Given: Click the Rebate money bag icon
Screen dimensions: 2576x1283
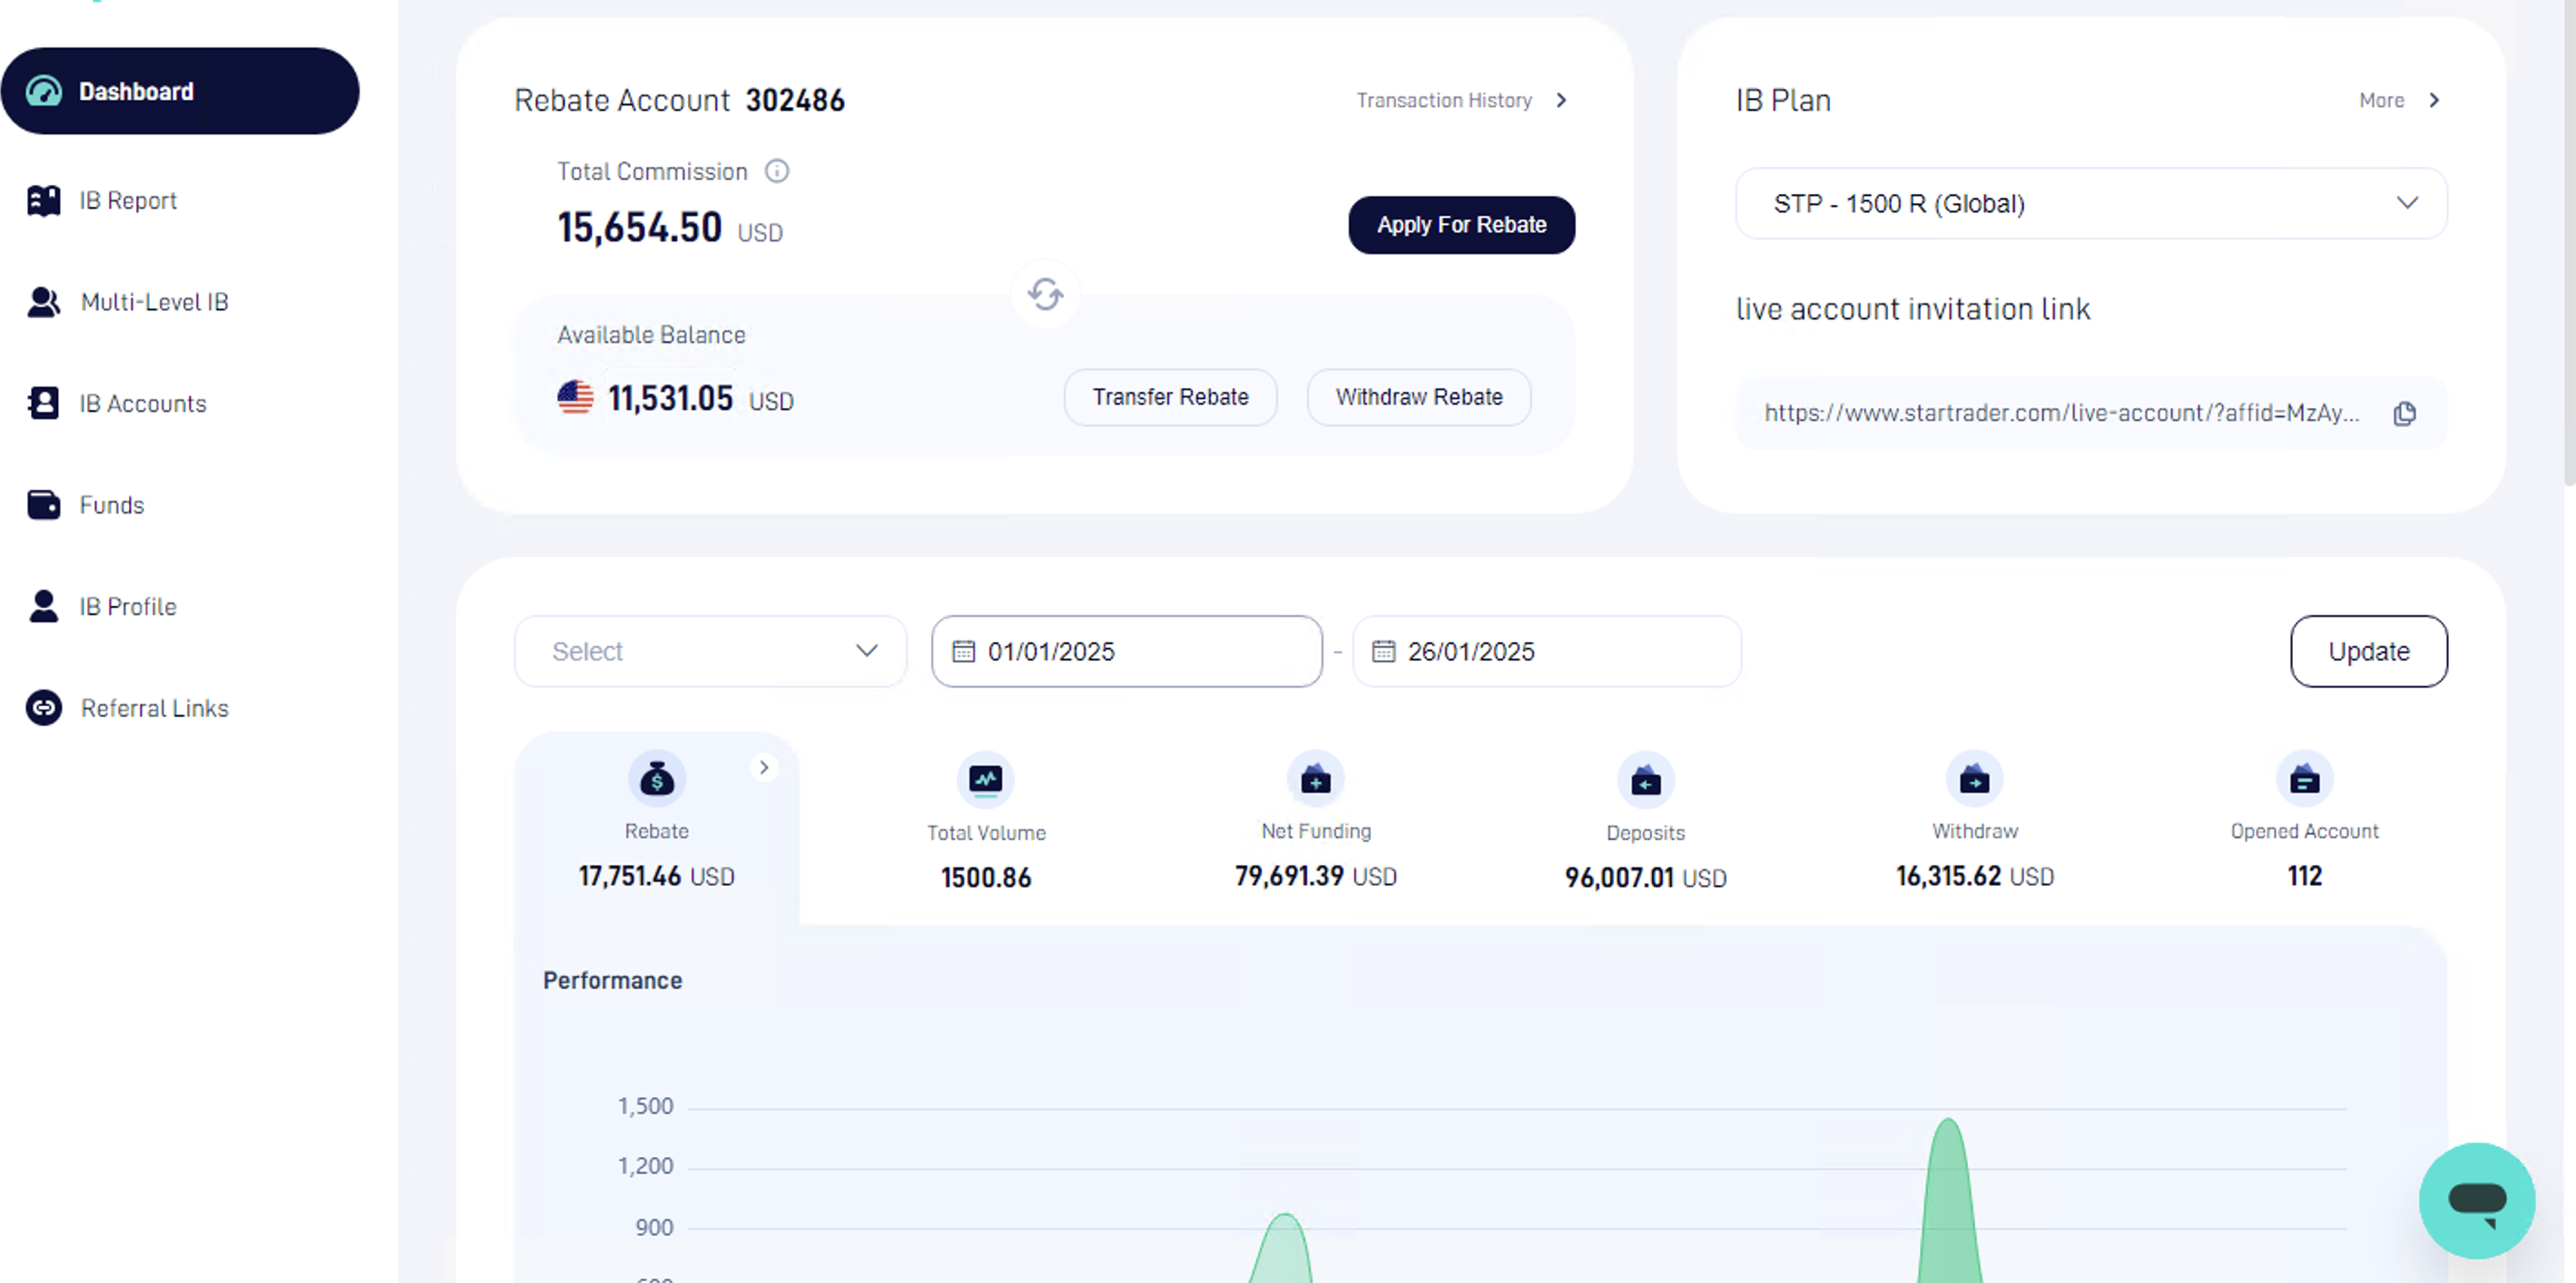Looking at the screenshot, I should click(657, 779).
